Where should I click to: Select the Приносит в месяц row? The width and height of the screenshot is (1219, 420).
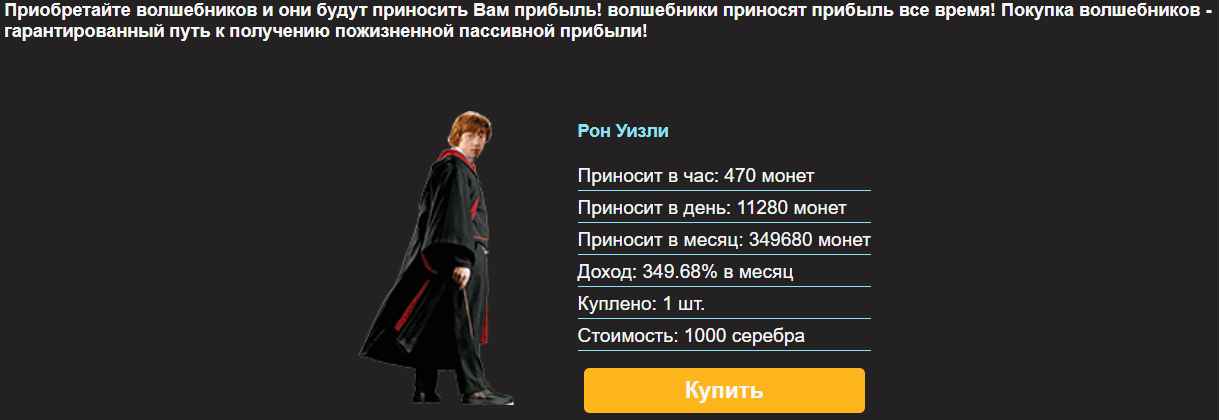(x=724, y=240)
